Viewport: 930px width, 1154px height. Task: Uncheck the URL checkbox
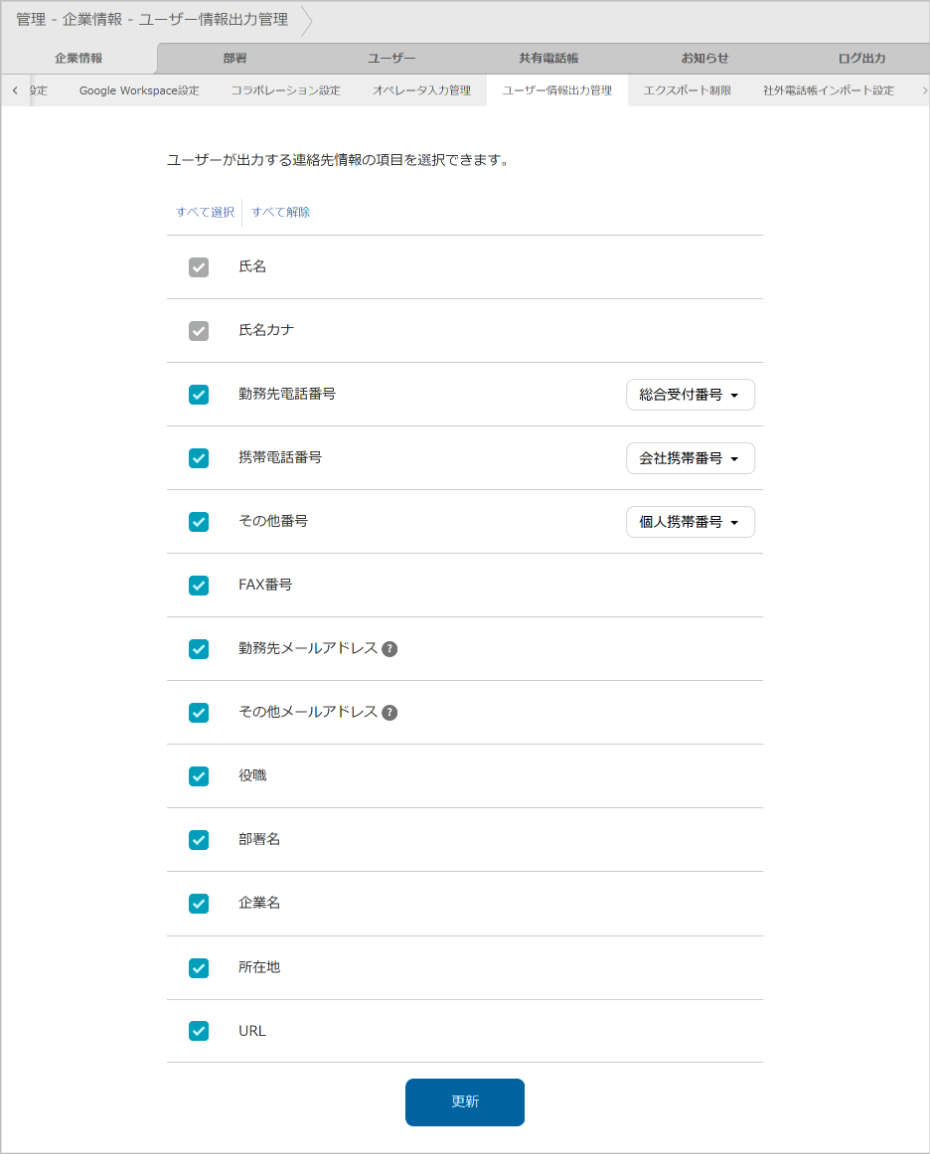coord(198,1031)
